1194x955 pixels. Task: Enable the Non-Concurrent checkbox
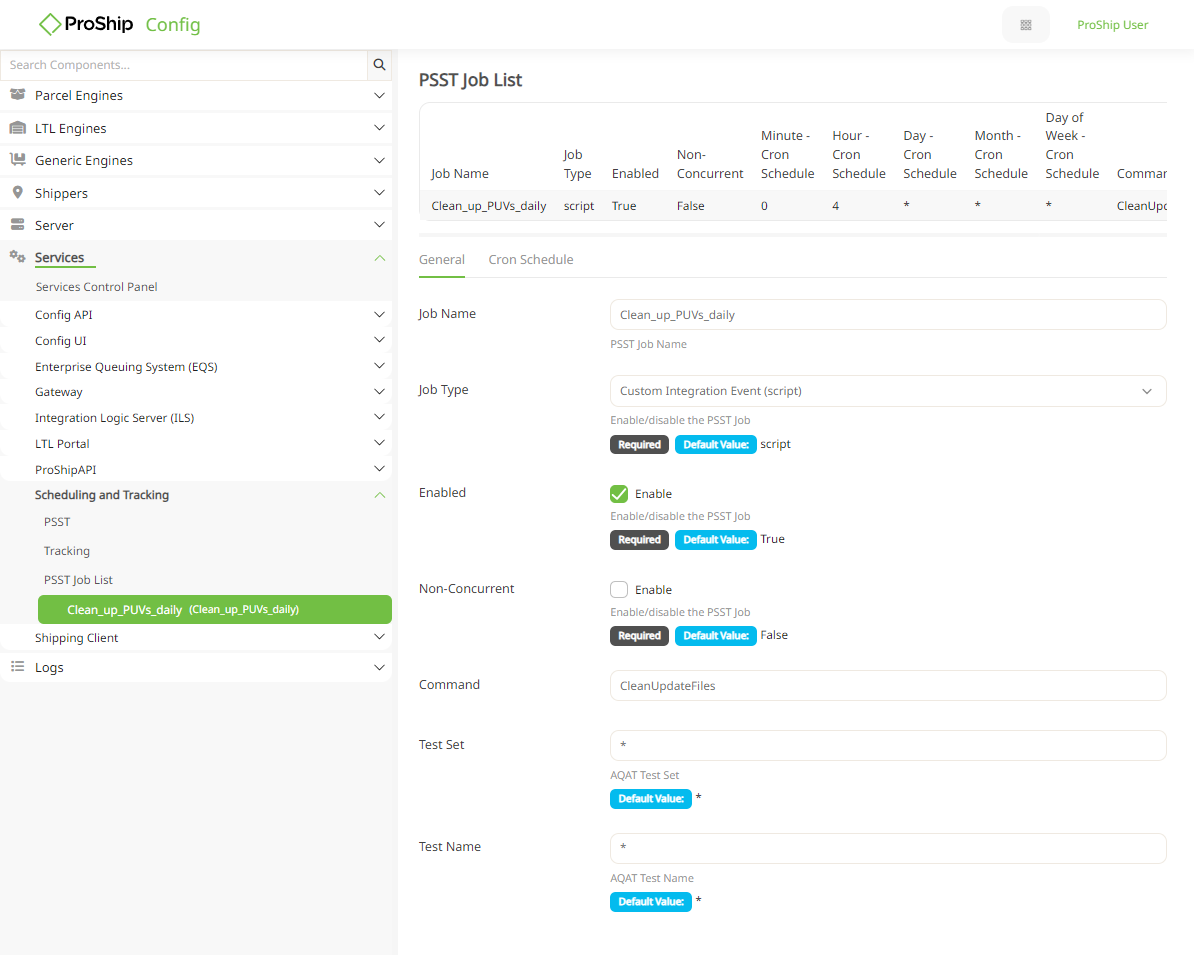coord(619,589)
